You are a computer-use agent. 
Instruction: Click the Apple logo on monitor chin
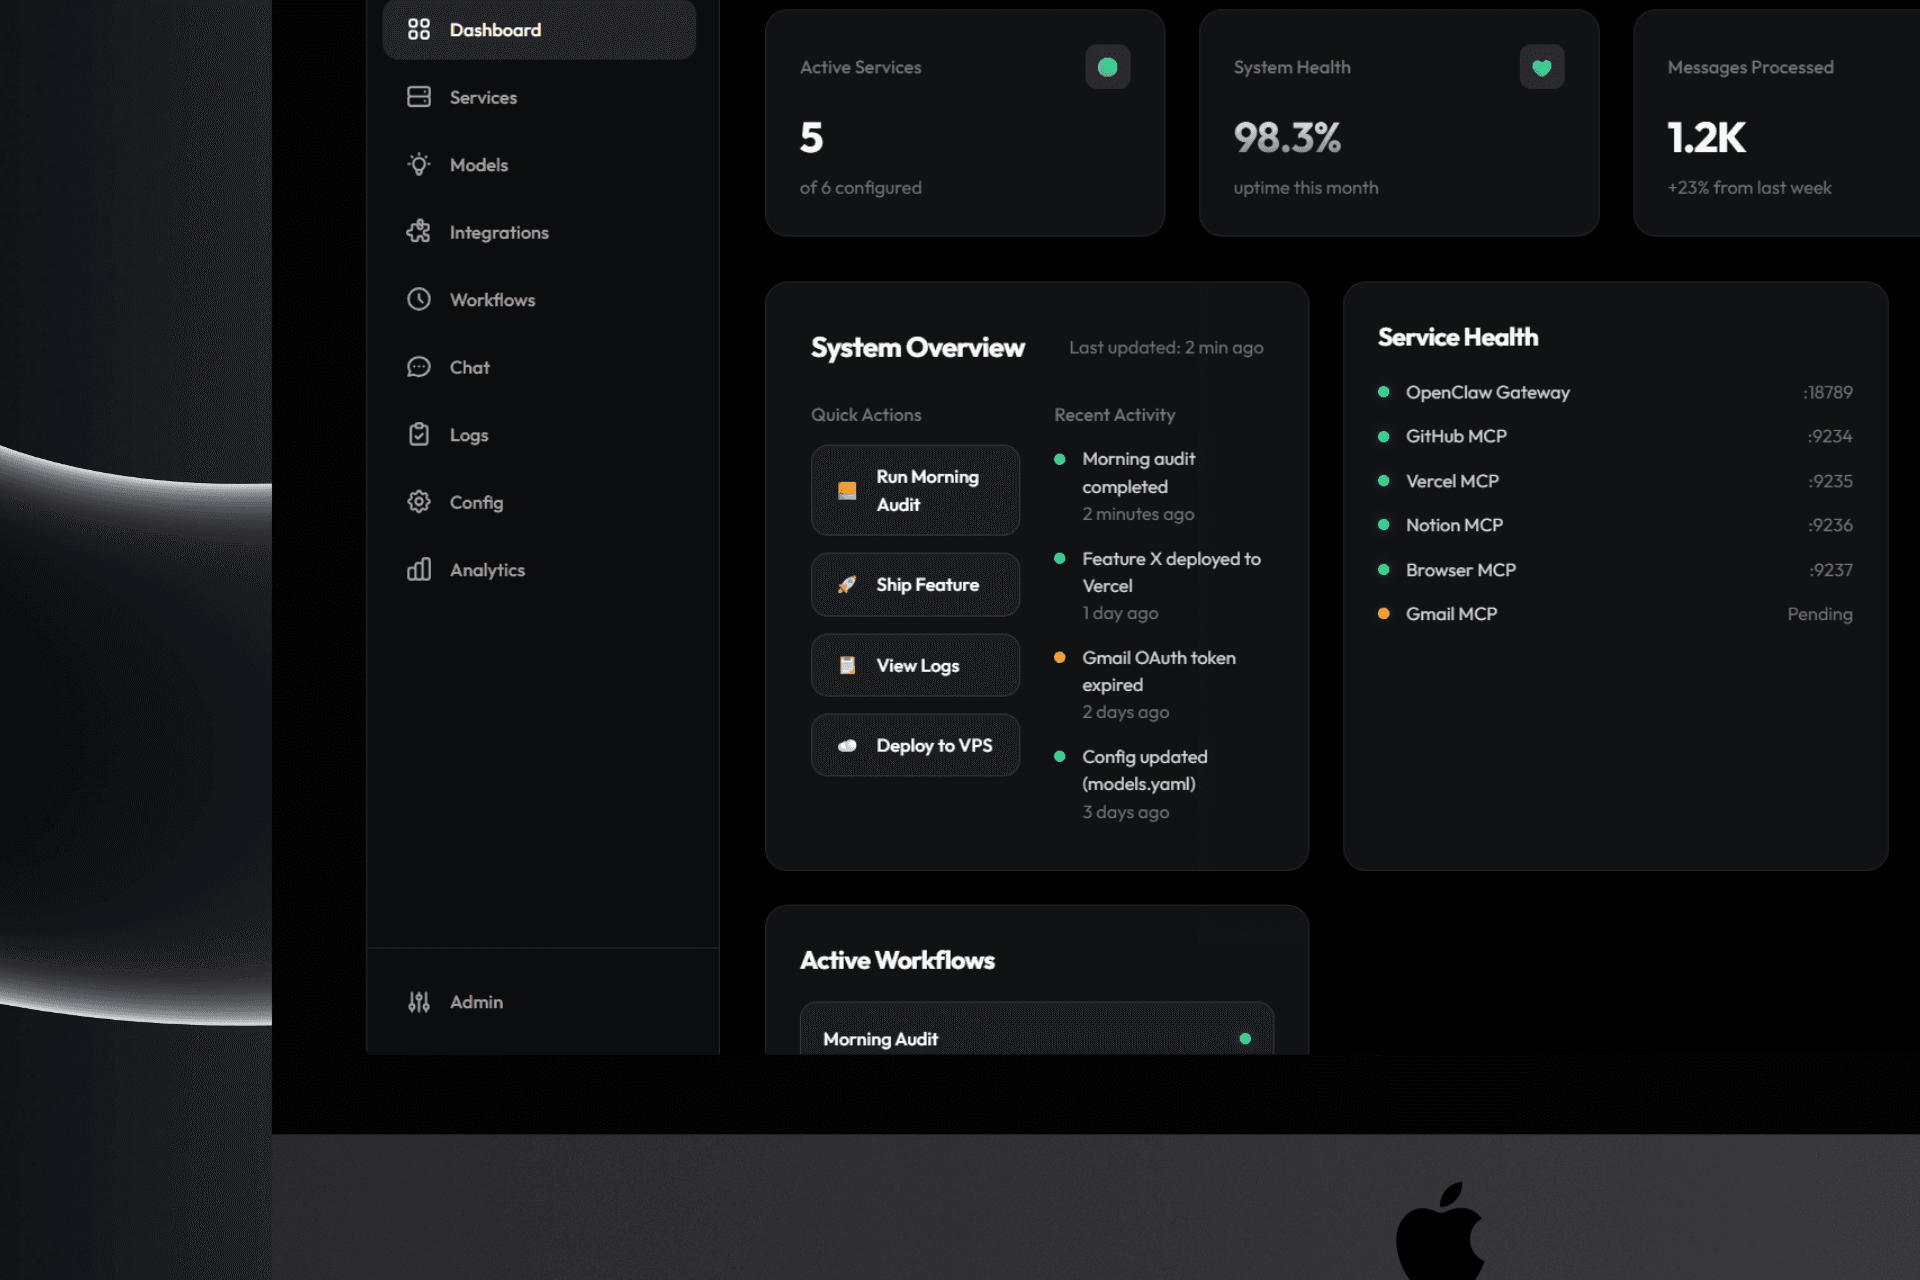pyautogui.click(x=1440, y=1230)
